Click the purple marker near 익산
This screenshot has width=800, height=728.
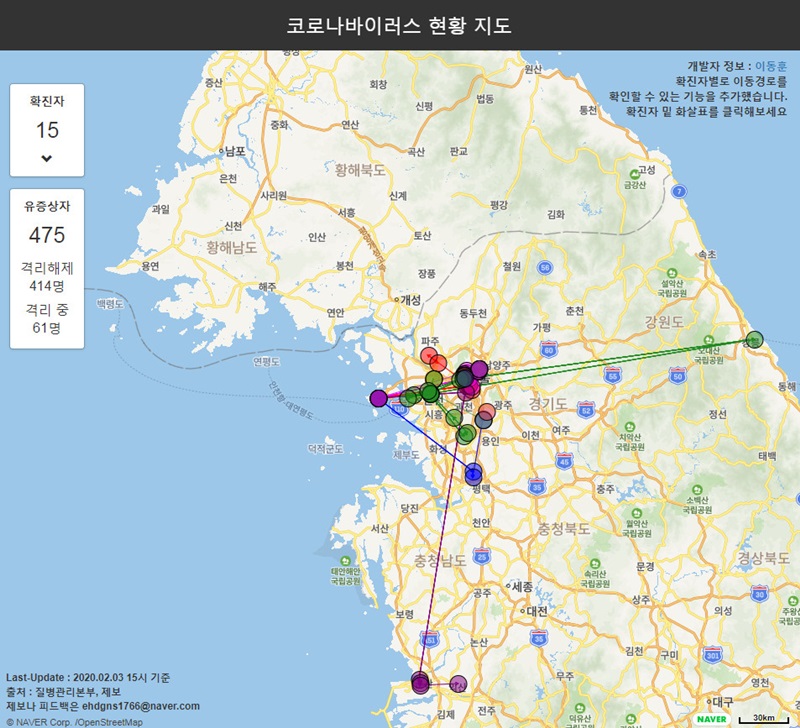coord(458,684)
